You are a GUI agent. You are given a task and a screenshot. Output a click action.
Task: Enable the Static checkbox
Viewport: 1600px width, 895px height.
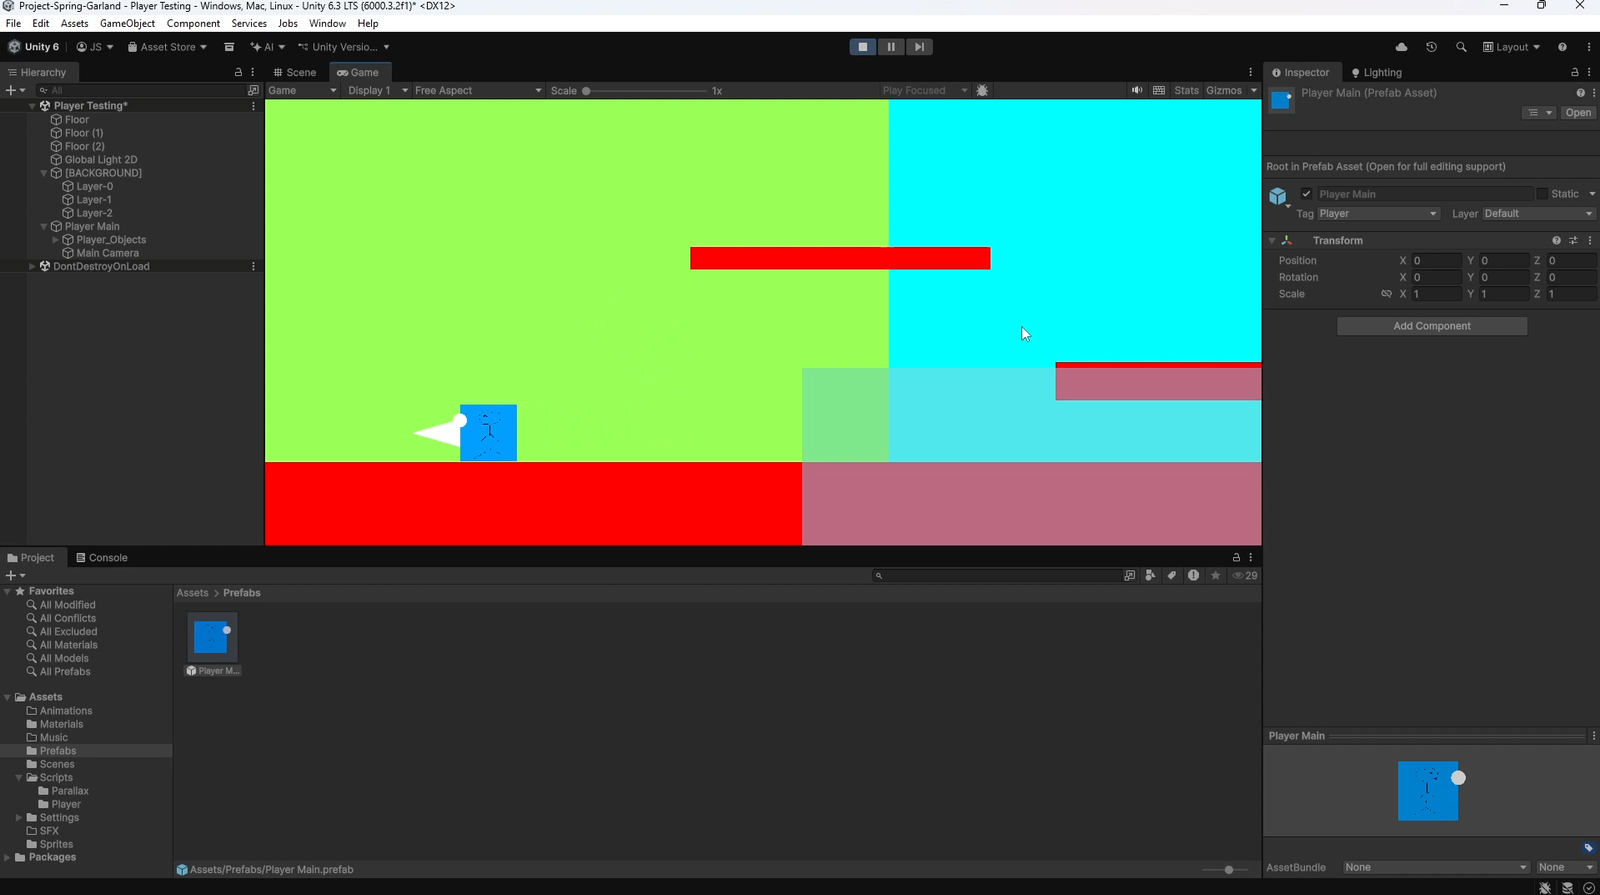point(1542,194)
